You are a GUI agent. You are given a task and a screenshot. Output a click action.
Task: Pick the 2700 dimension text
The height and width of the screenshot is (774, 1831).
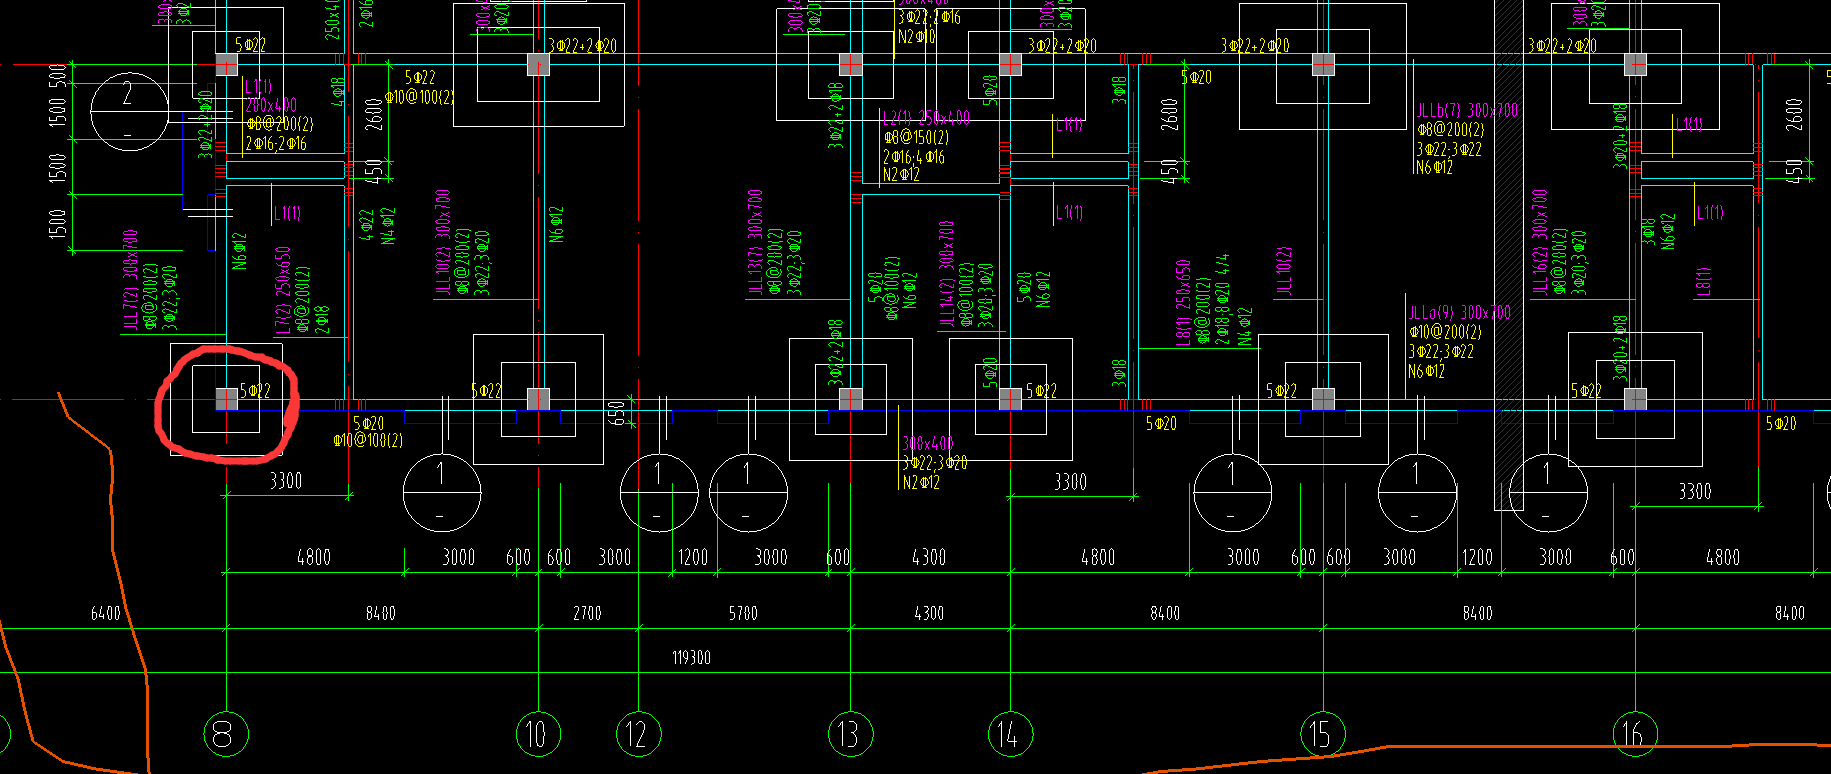point(587,613)
